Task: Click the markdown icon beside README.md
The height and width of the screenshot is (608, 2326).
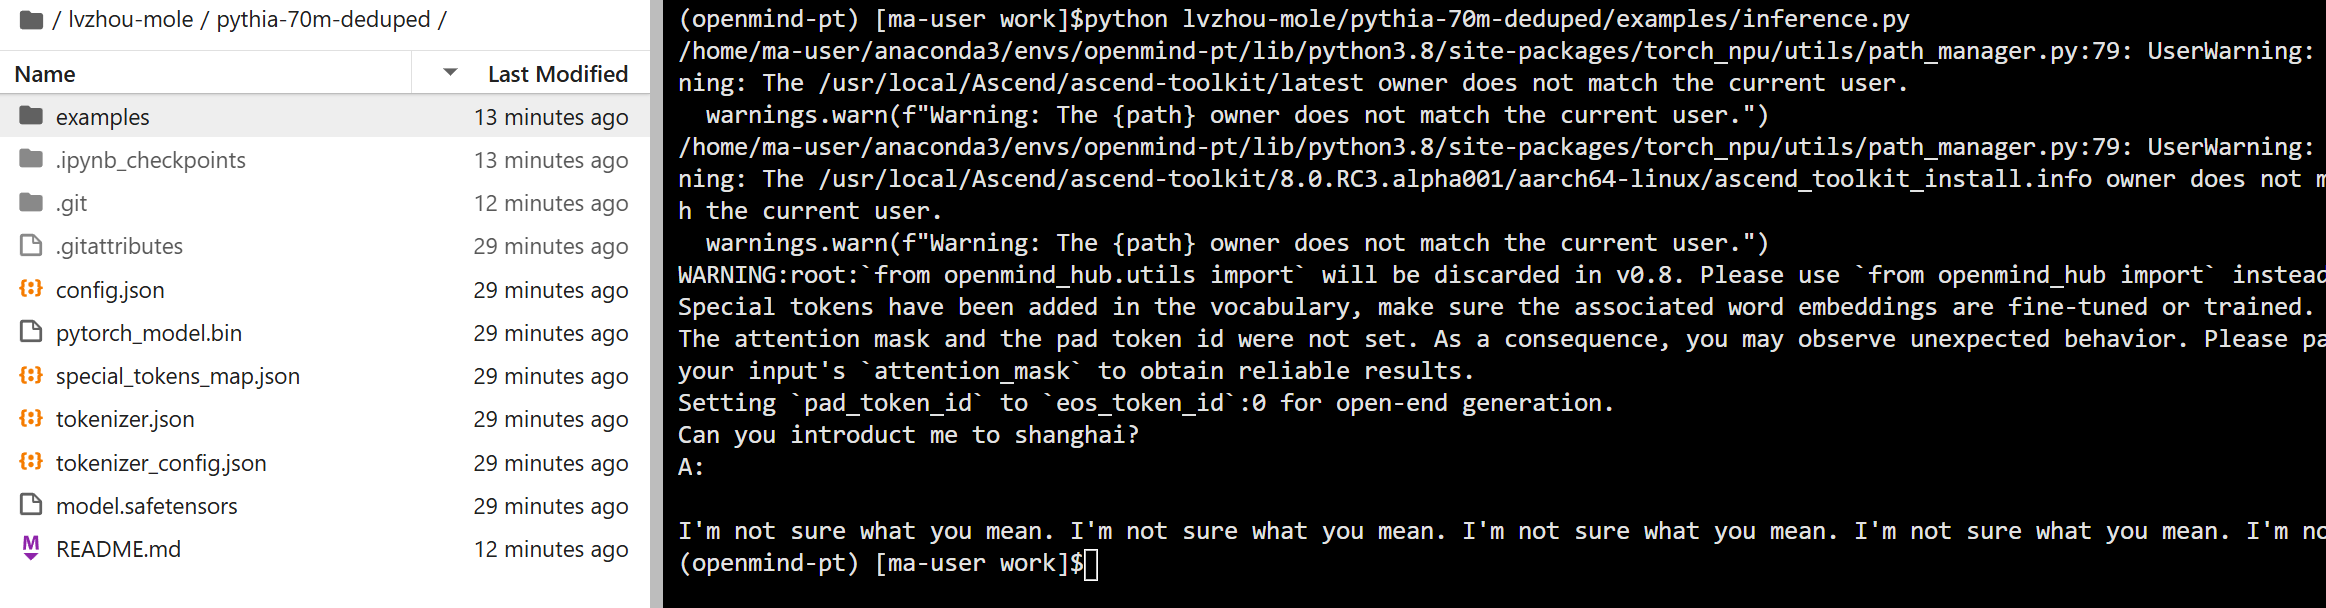Action: (31, 548)
